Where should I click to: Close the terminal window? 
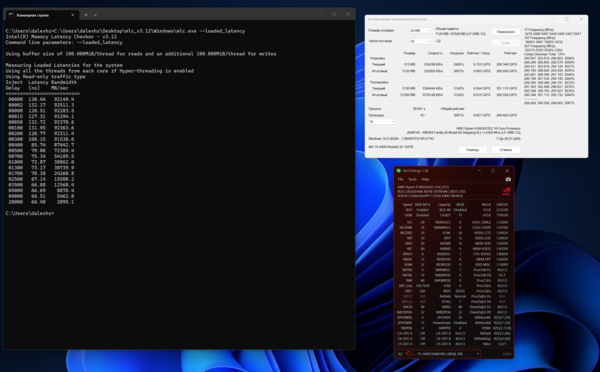coord(348,14)
